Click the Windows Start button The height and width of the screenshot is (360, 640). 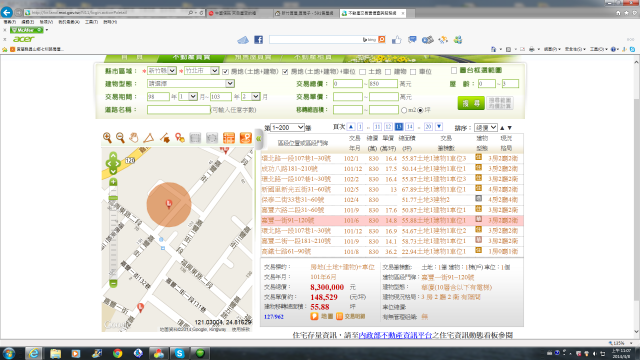(x=9, y=353)
